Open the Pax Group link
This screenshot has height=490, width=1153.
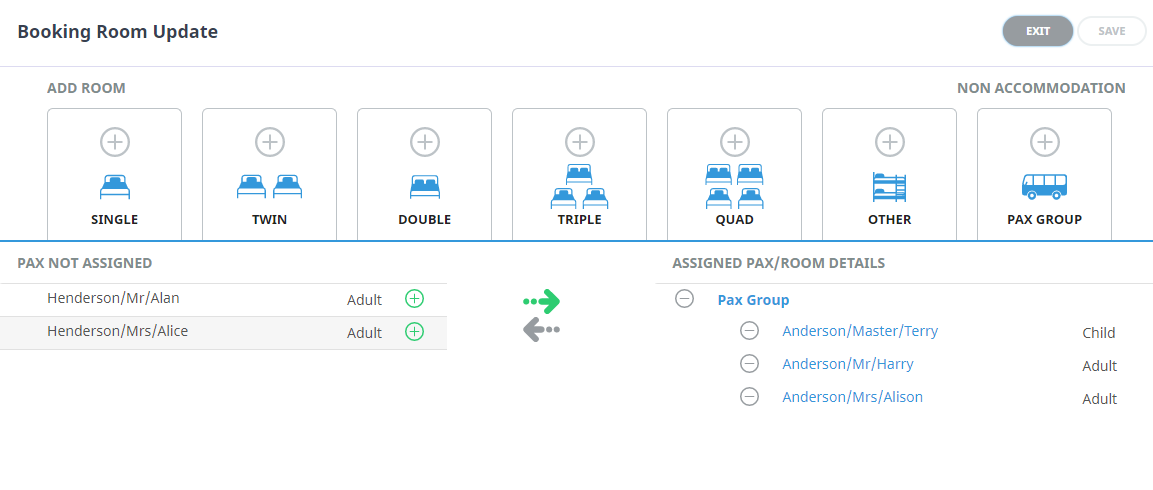[753, 300]
